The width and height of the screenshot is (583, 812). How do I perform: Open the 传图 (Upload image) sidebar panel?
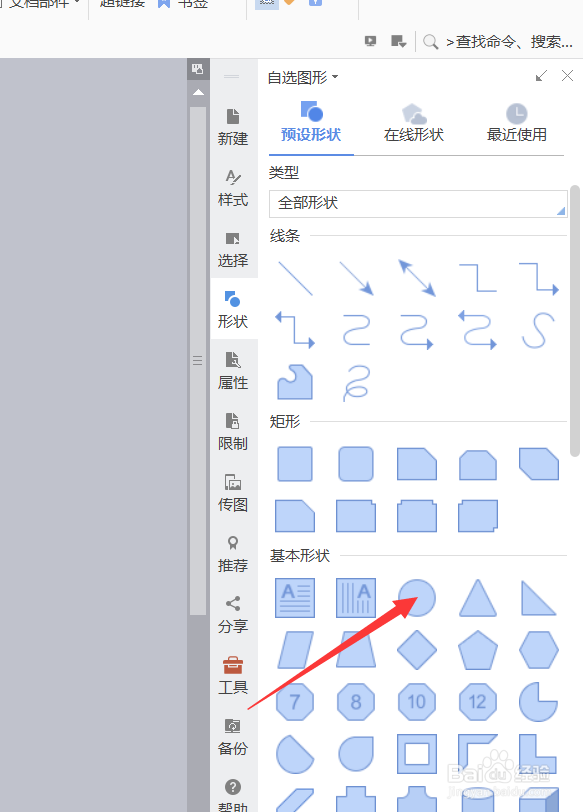pos(233,493)
